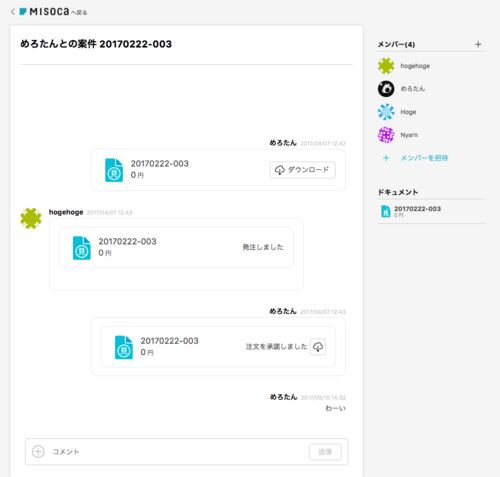Click cloud download icon beside 注文を承諾しました

(318, 347)
